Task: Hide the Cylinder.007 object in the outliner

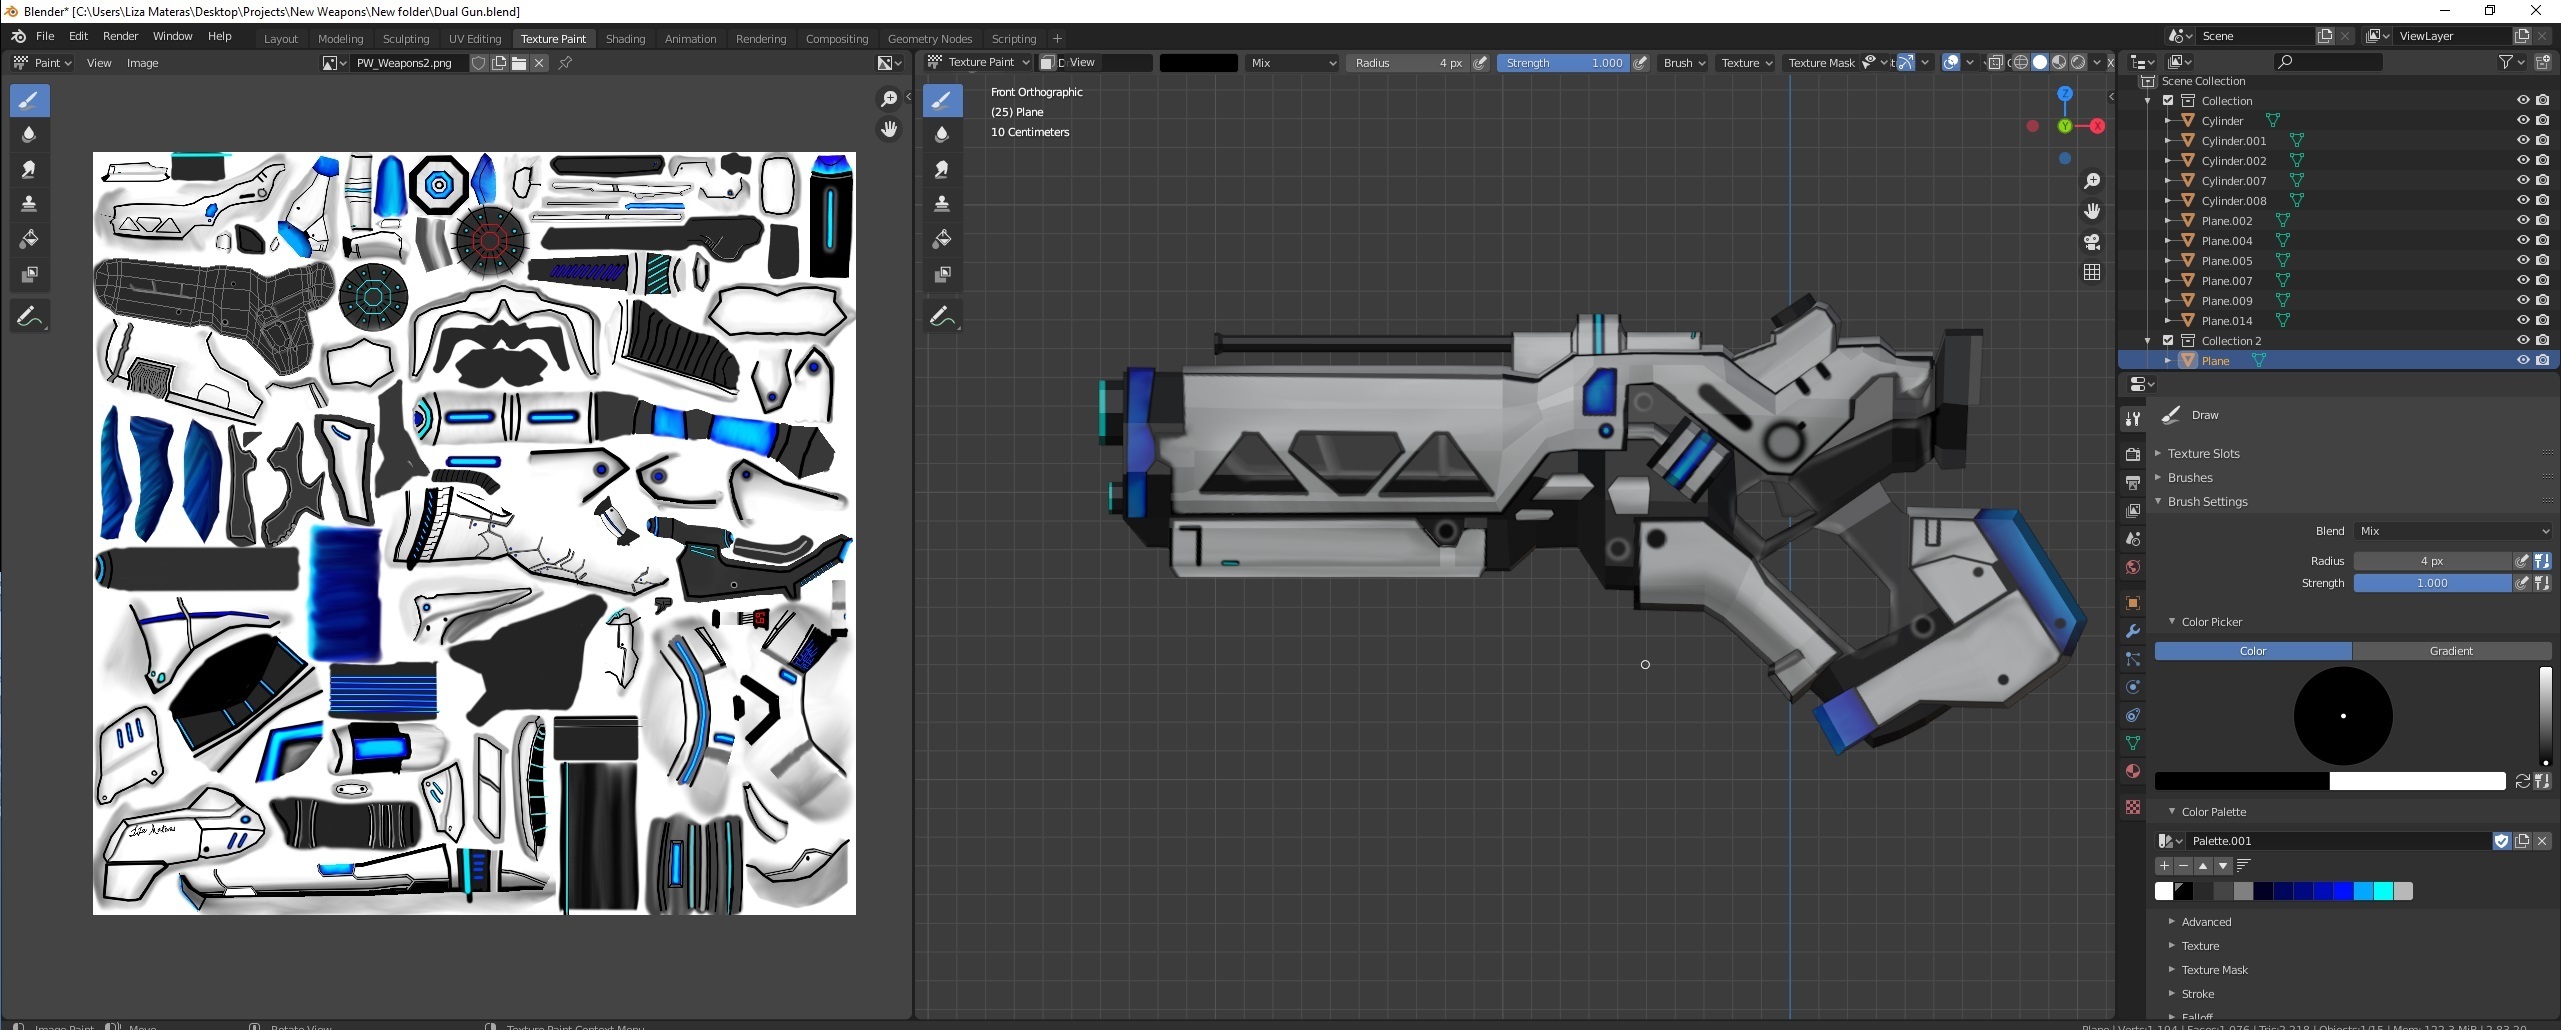Action: pos(2523,180)
